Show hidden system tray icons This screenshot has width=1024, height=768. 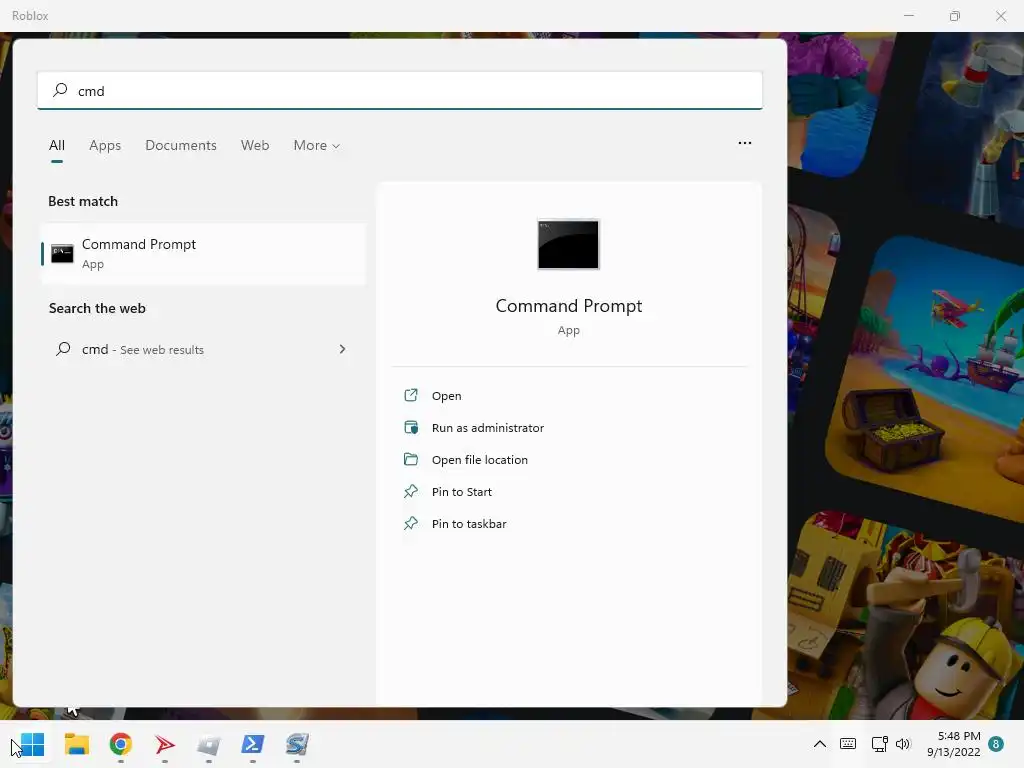820,744
